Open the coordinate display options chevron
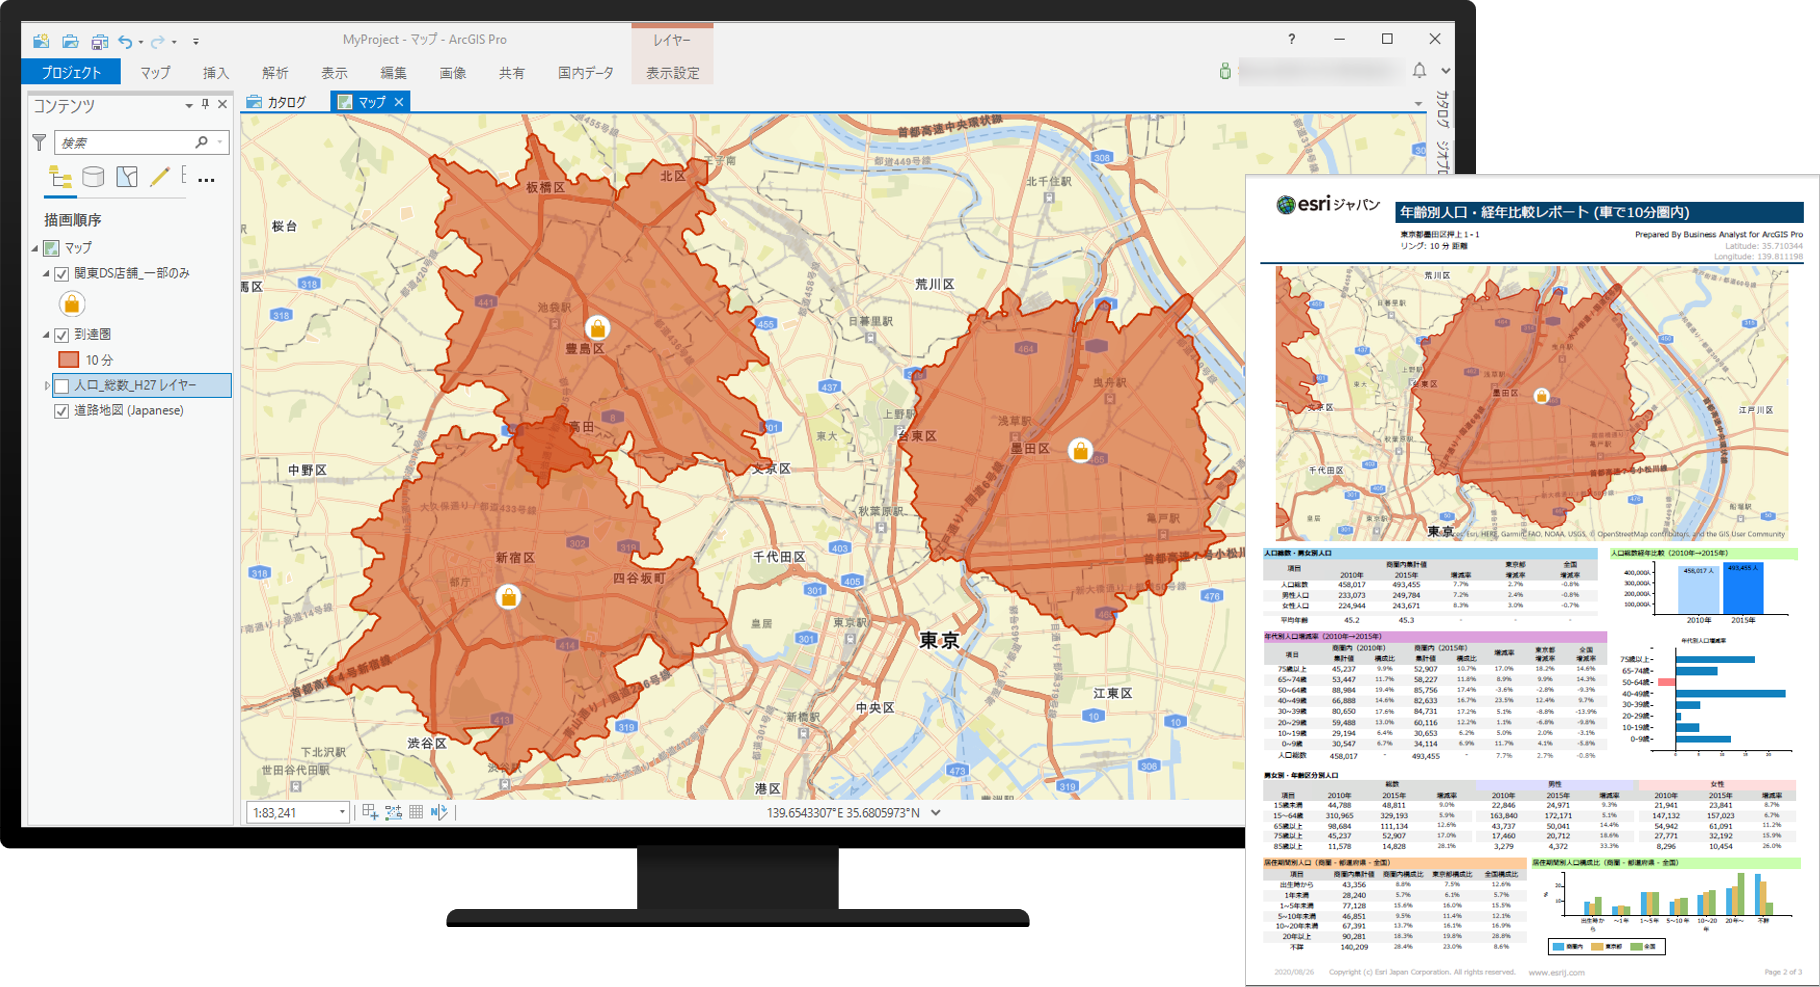 click(x=936, y=812)
